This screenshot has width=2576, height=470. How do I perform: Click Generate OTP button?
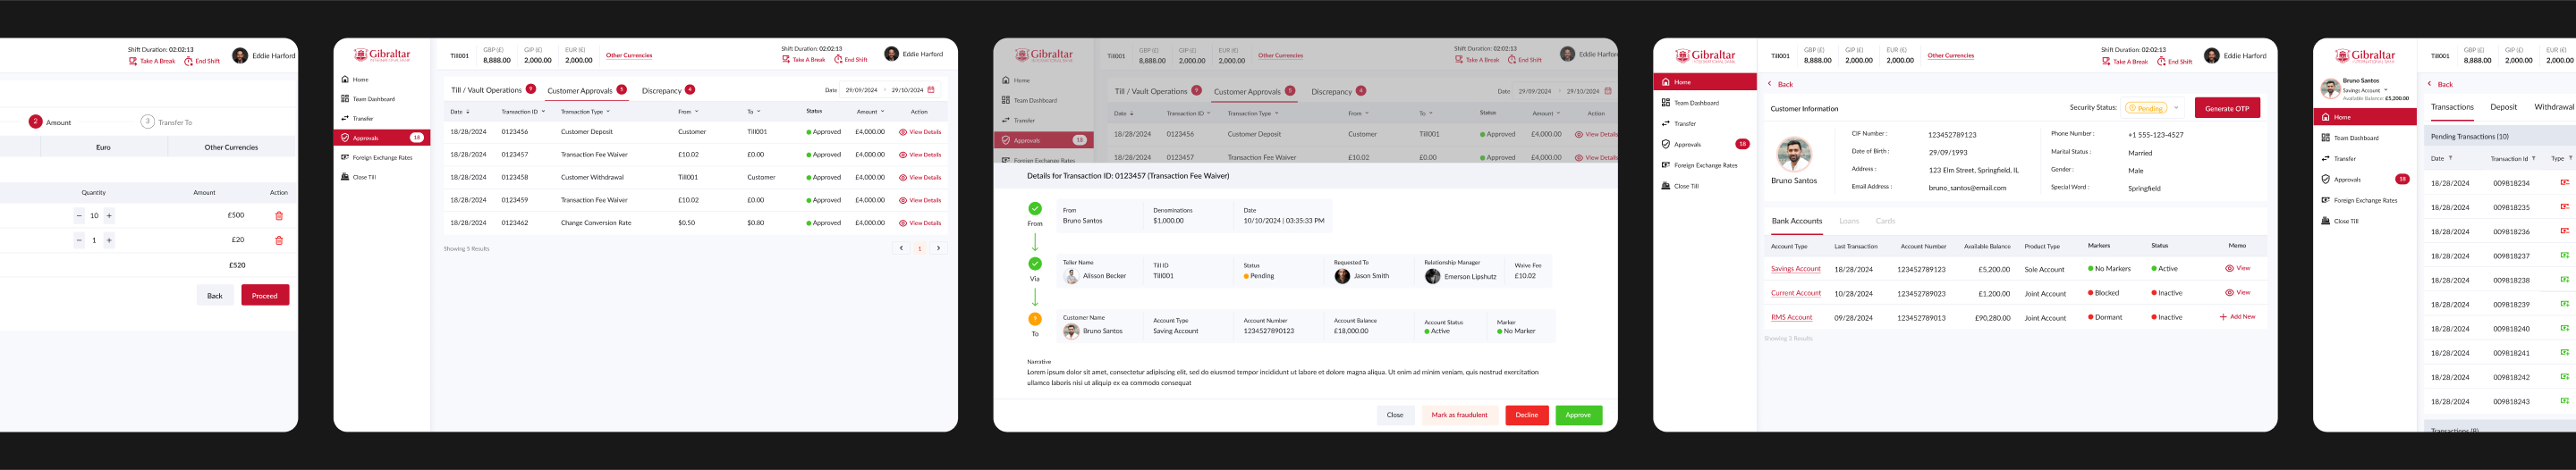tap(2226, 108)
